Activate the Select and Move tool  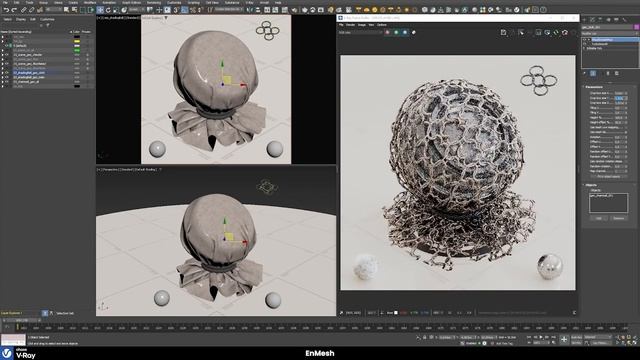coord(100,10)
